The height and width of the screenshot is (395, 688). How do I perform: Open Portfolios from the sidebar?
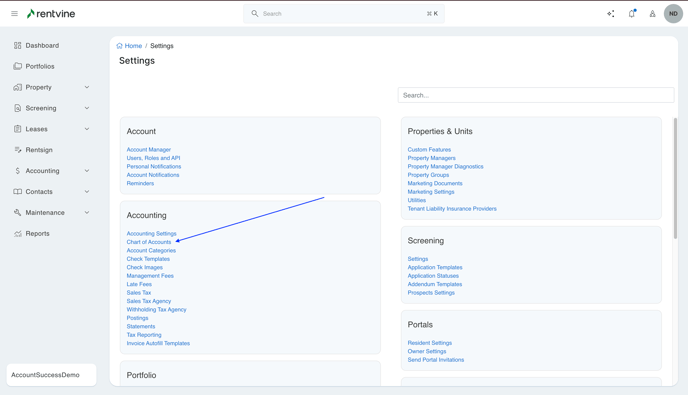pyautogui.click(x=40, y=66)
